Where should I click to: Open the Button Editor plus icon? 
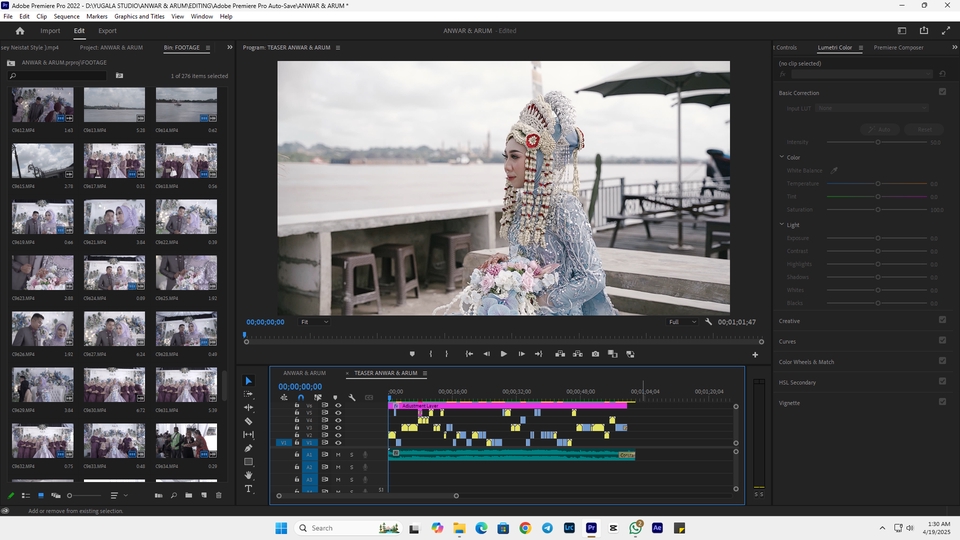(x=755, y=354)
